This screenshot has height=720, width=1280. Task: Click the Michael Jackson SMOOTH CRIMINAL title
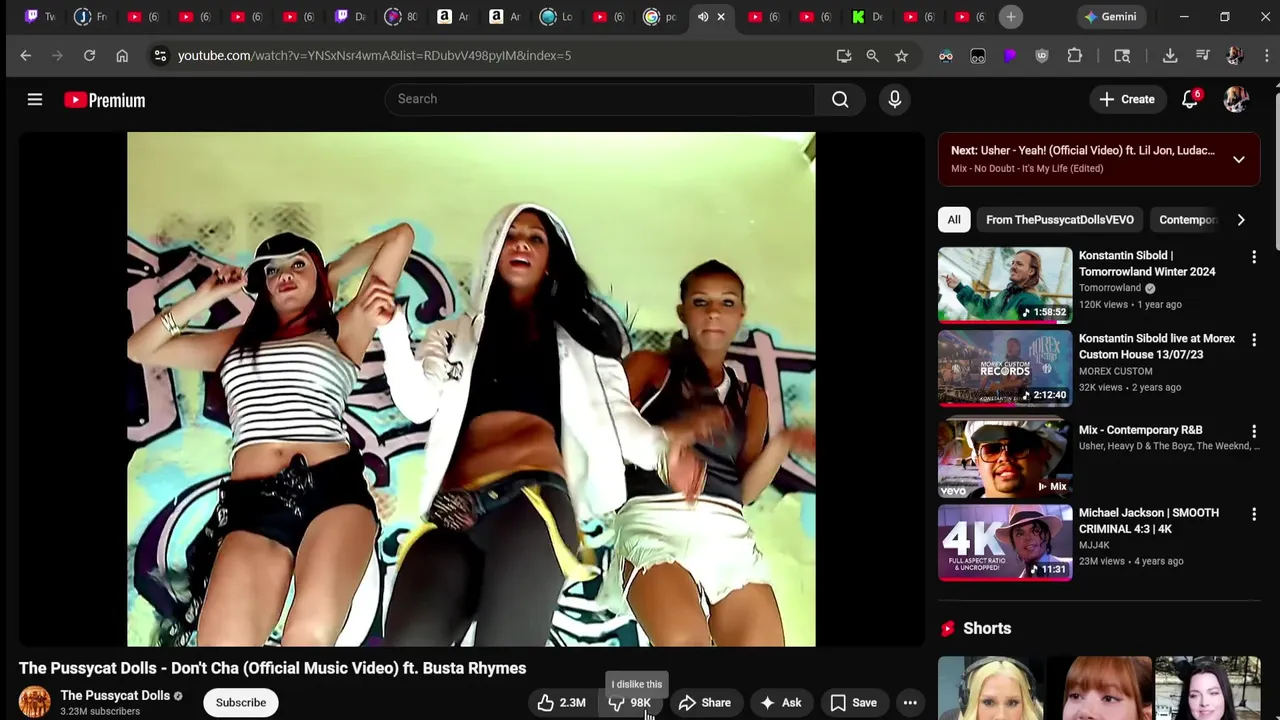1149,521
